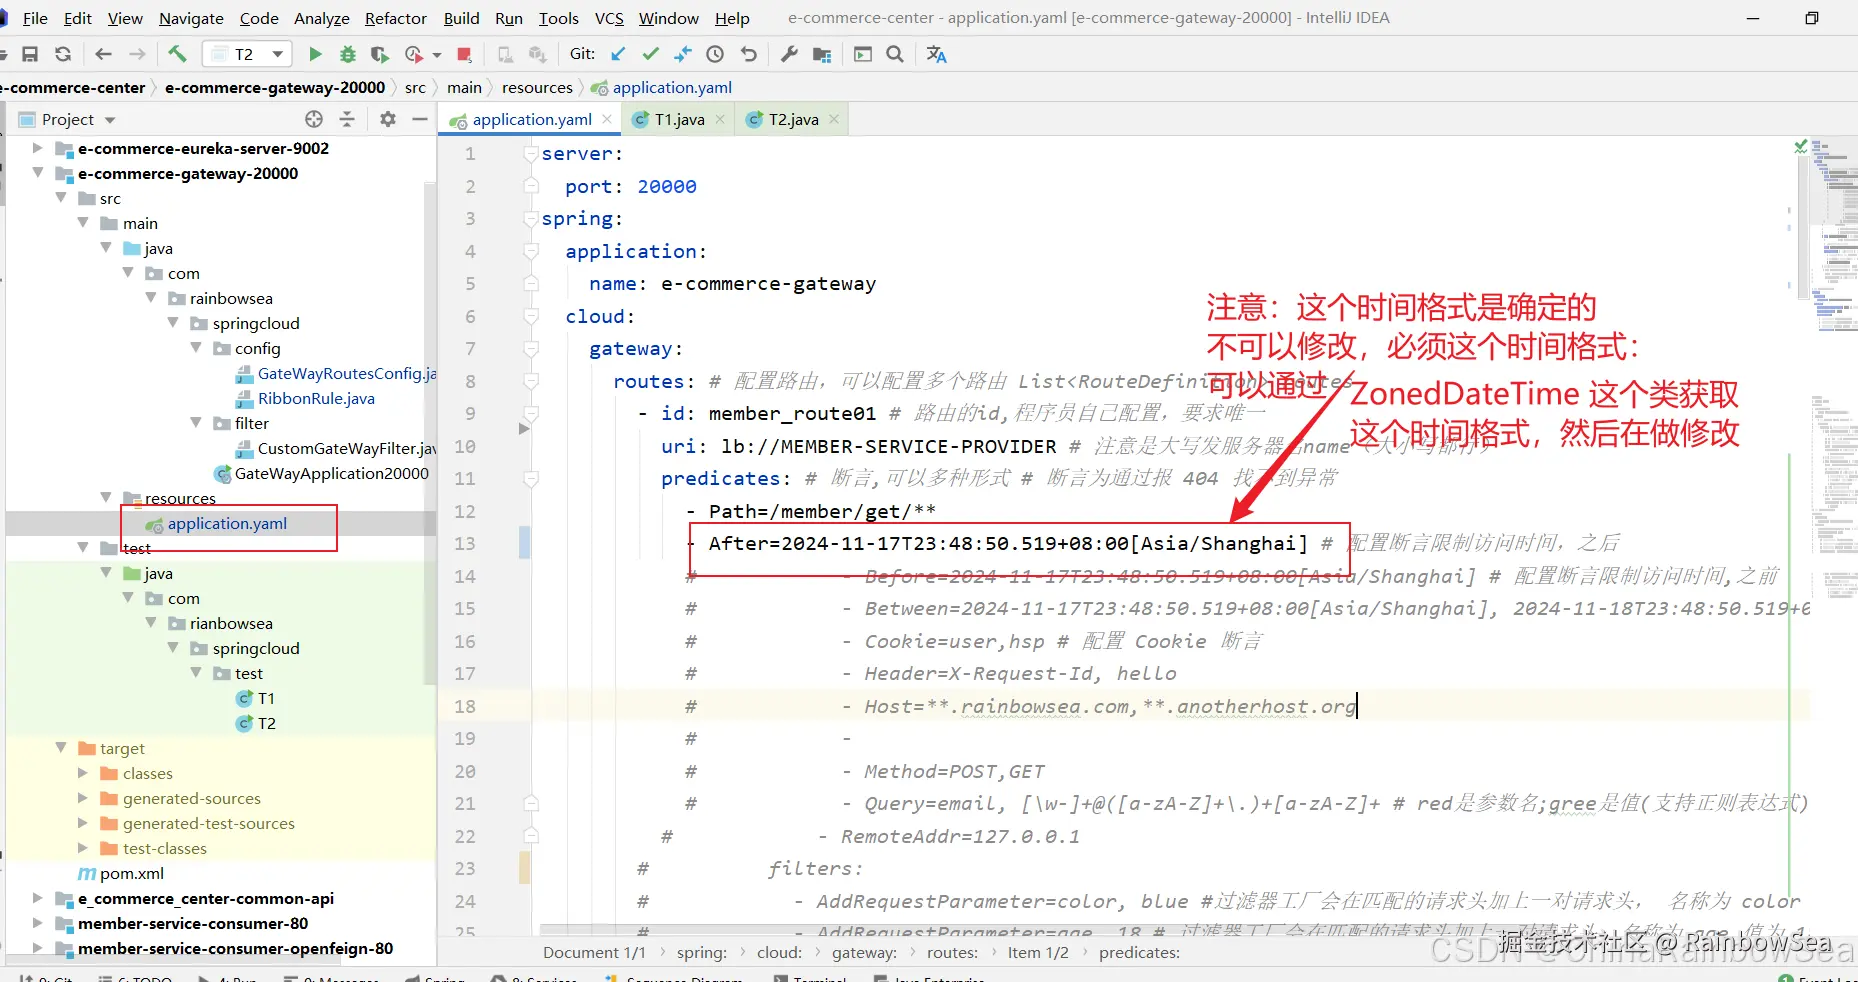Fold the 'server:' block at line 1
This screenshot has height=982, width=1858.
point(531,154)
